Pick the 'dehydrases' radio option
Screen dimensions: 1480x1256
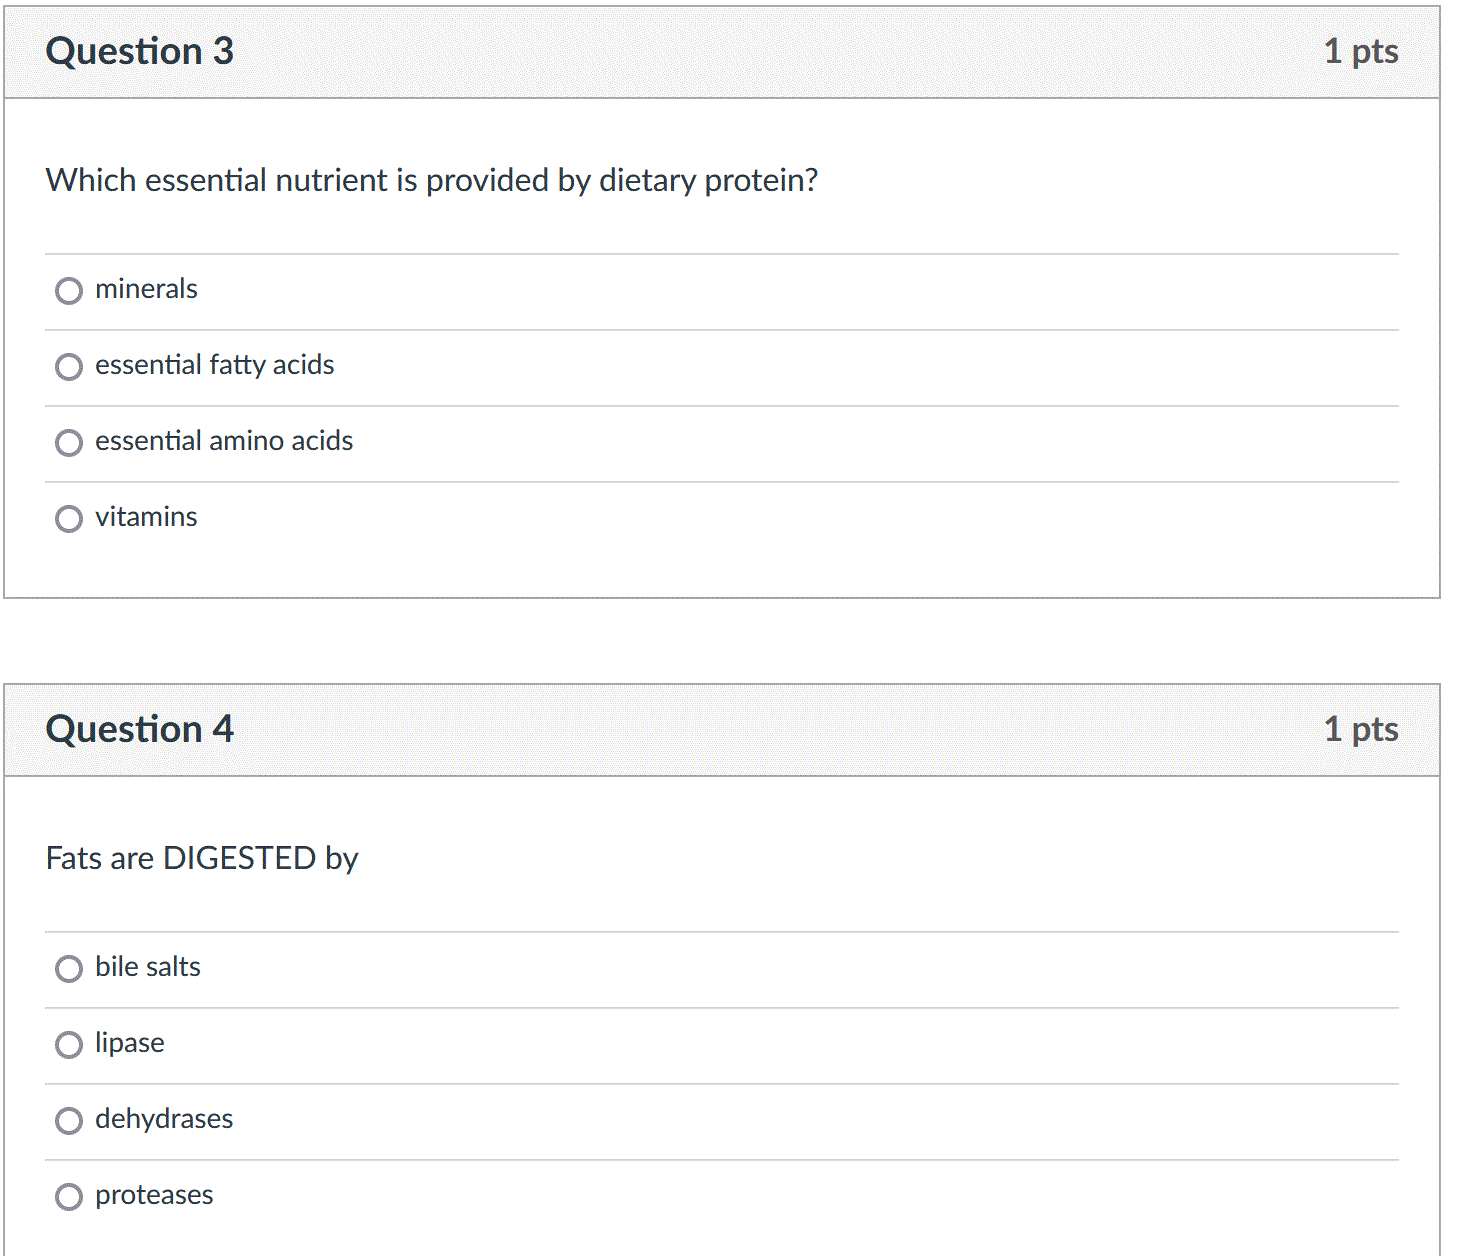click(69, 1121)
